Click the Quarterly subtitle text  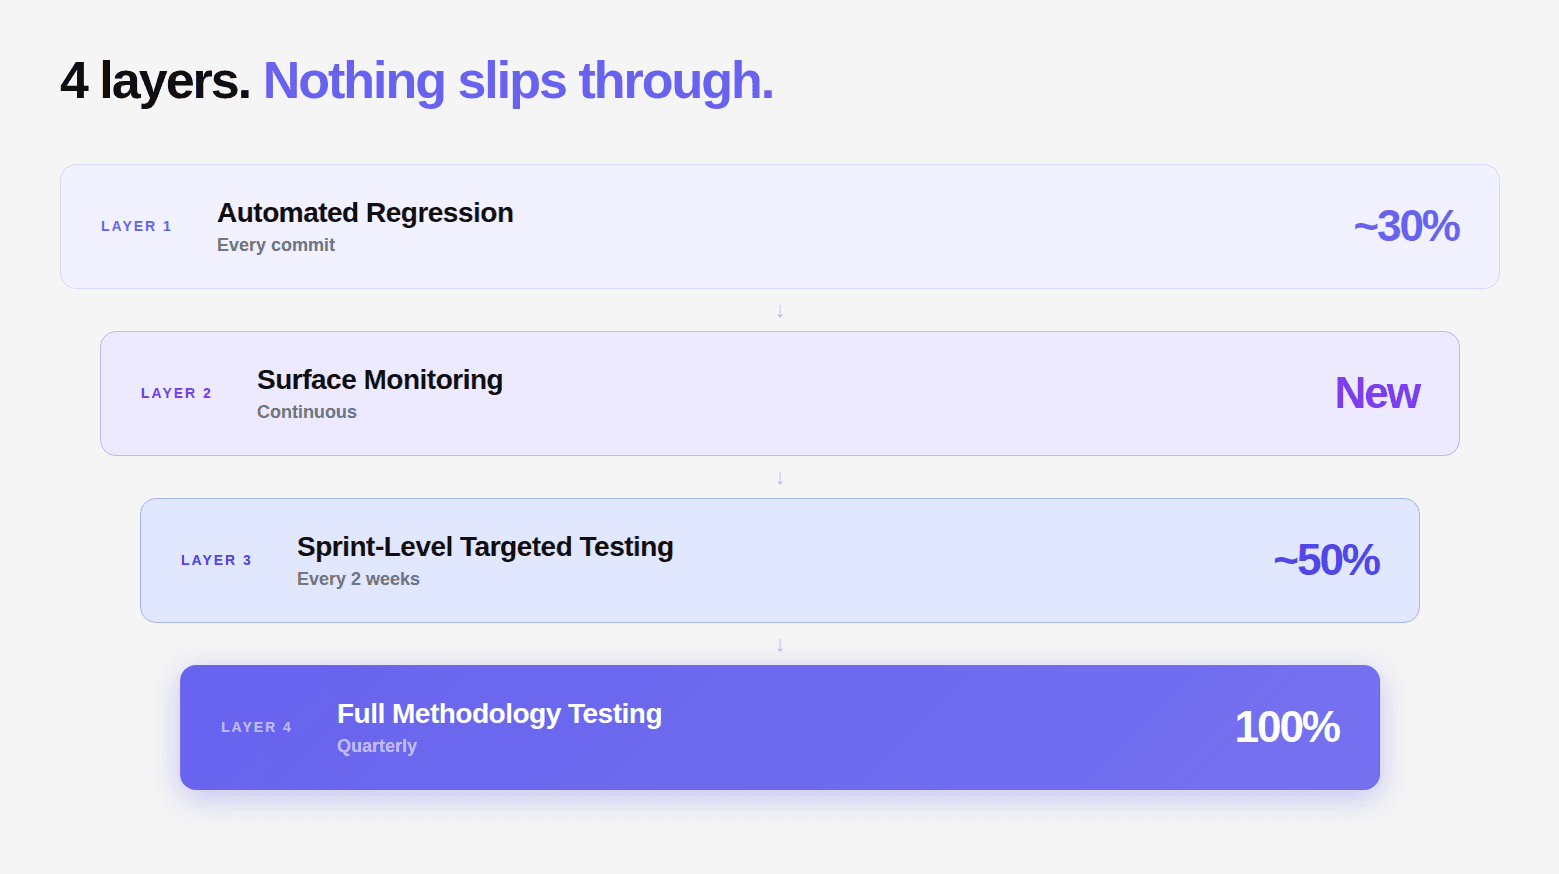click(x=377, y=746)
